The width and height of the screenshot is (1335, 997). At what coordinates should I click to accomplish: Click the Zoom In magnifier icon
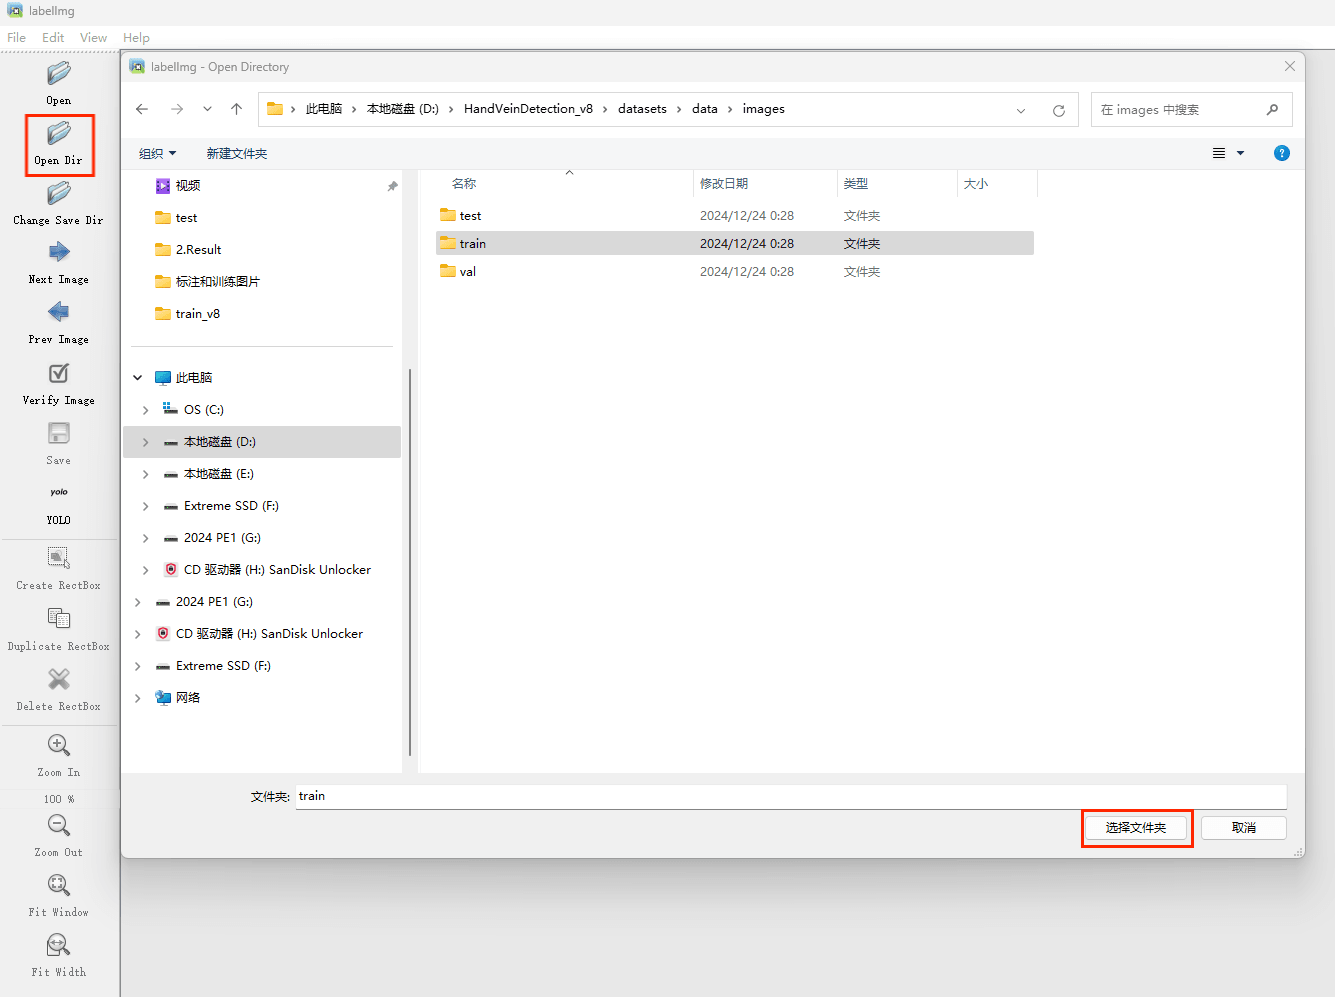59,746
